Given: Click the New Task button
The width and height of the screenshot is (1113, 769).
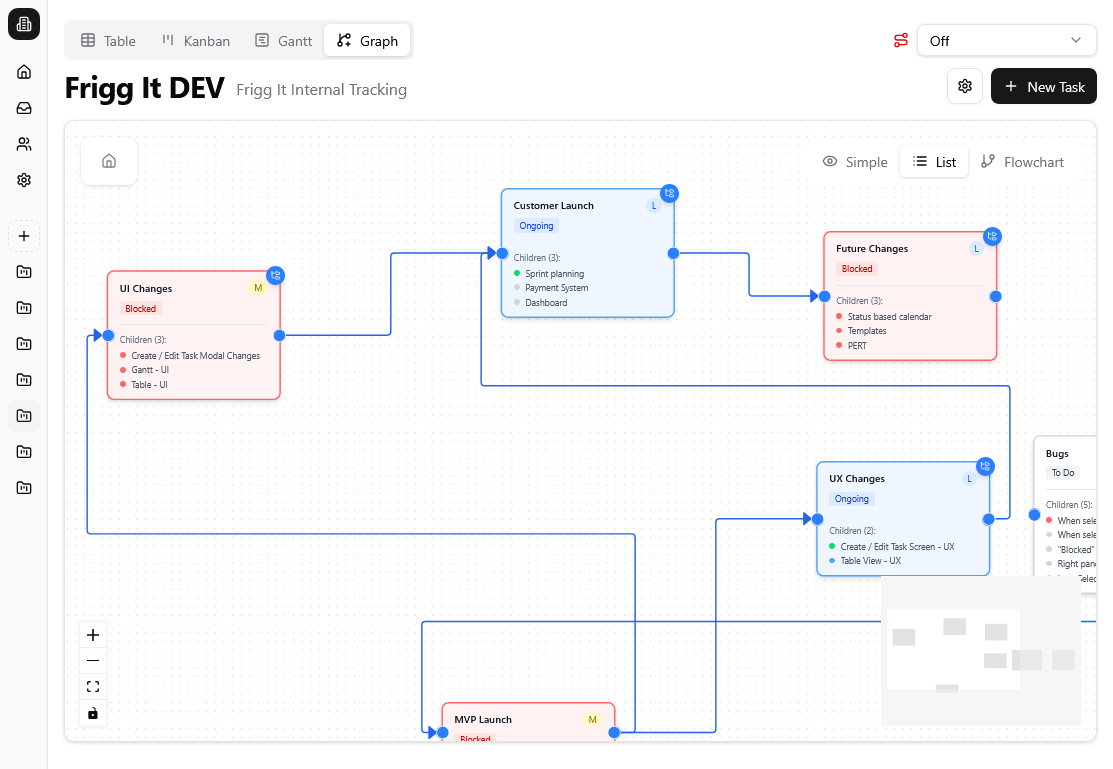Looking at the screenshot, I should [x=1043, y=87].
